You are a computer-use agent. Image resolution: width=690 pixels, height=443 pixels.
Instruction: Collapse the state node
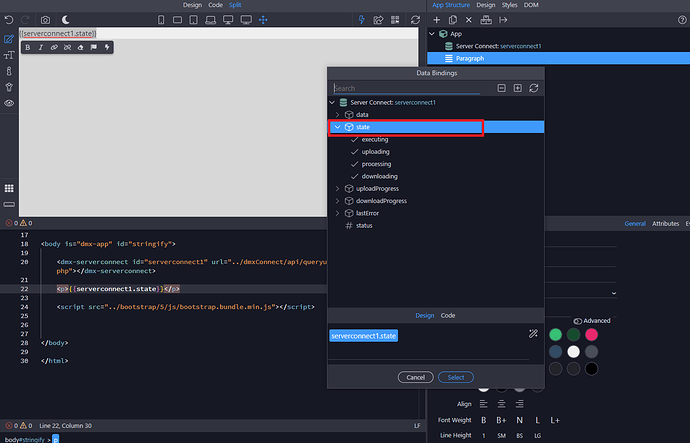338,127
